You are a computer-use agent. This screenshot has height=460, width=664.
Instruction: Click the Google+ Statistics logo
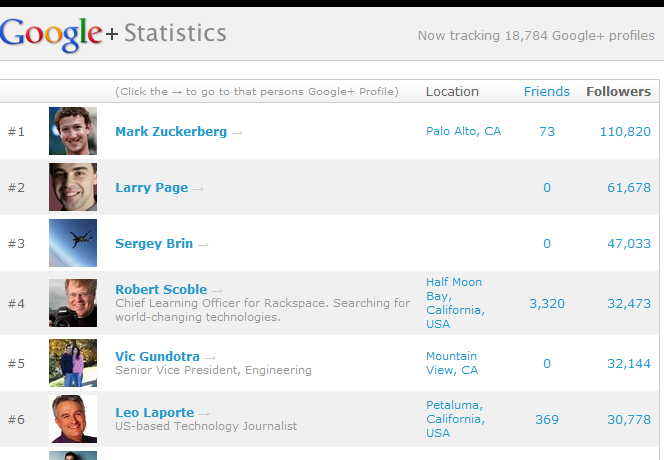click(113, 33)
